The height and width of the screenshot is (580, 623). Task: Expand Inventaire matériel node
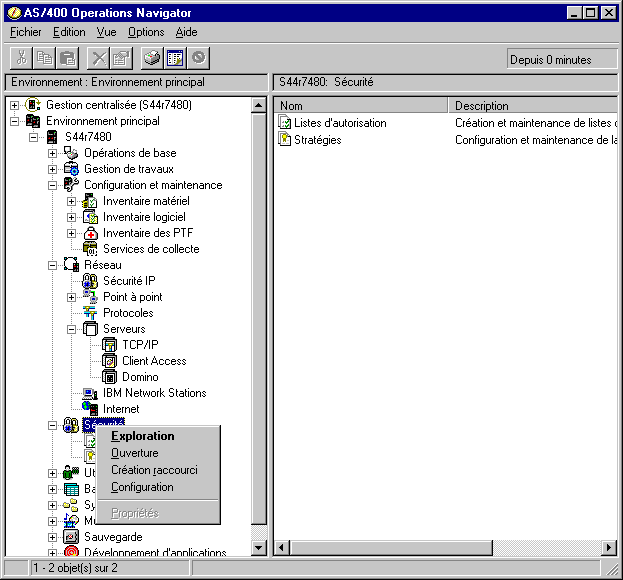72,201
